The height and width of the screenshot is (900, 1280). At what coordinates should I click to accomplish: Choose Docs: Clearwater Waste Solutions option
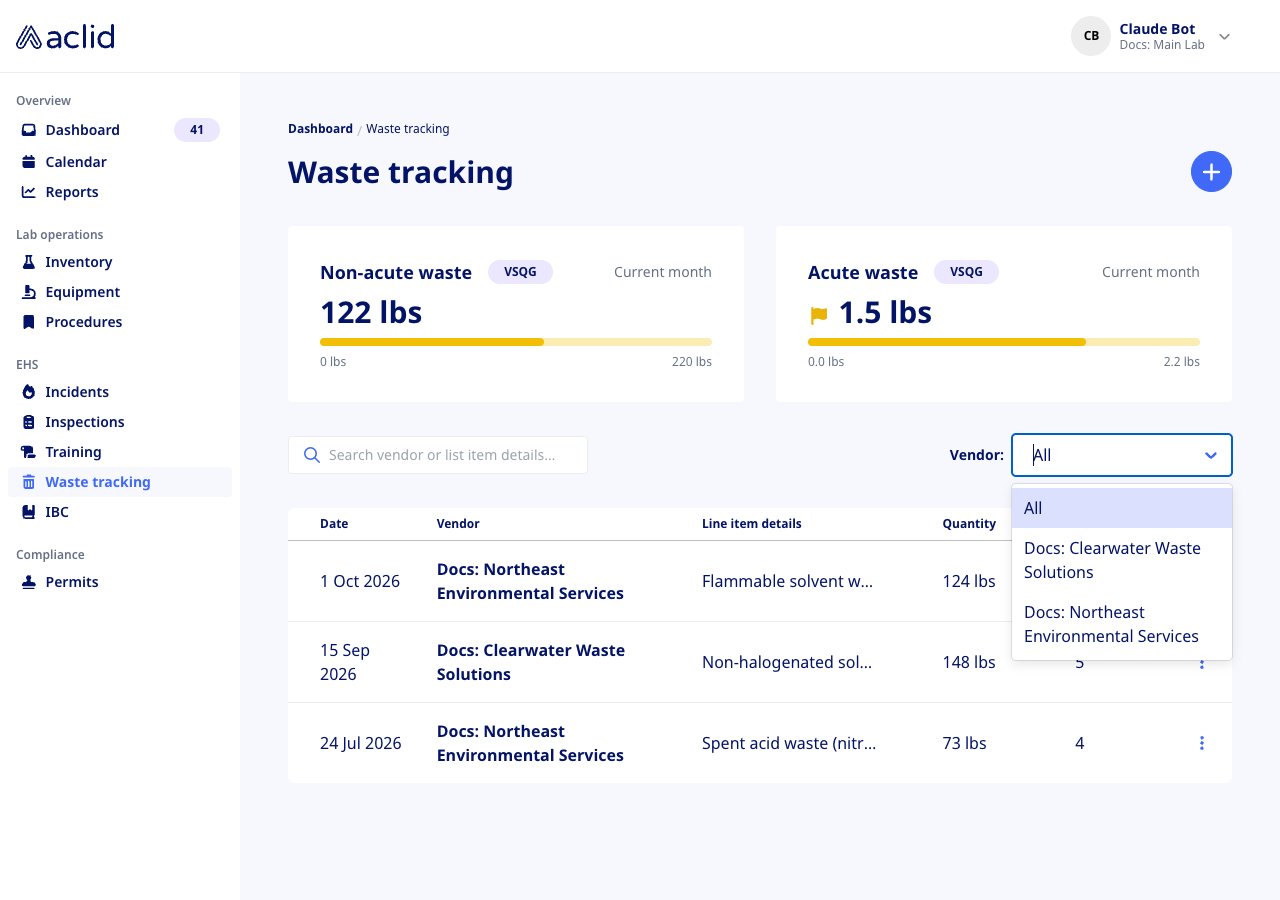pyautogui.click(x=1122, y=560)
